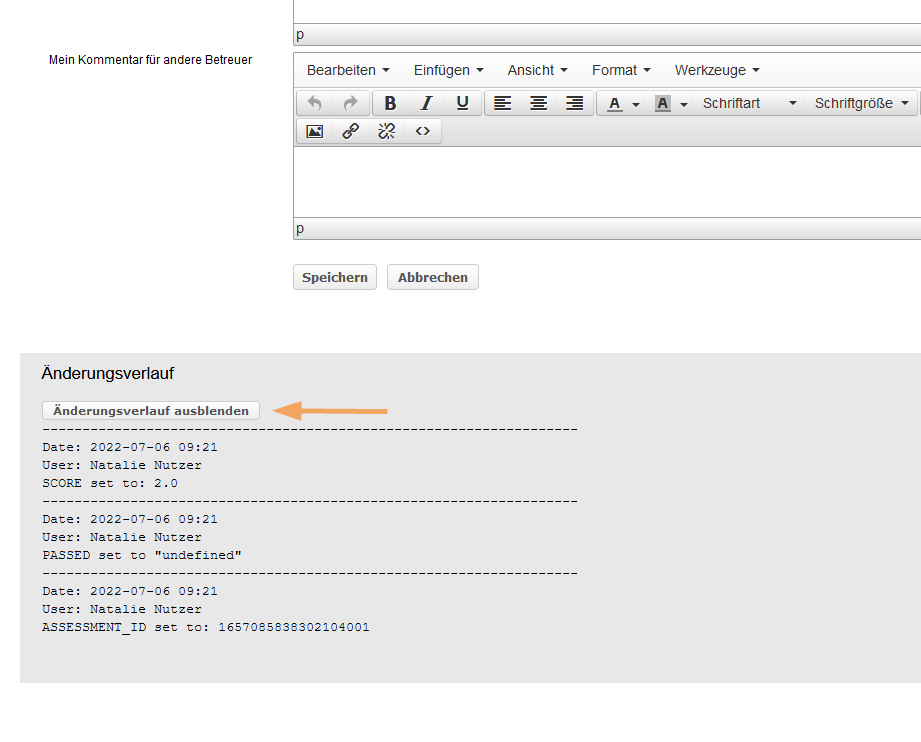Toggle bold formatting

pyautogui.click(x=390, y=103)
